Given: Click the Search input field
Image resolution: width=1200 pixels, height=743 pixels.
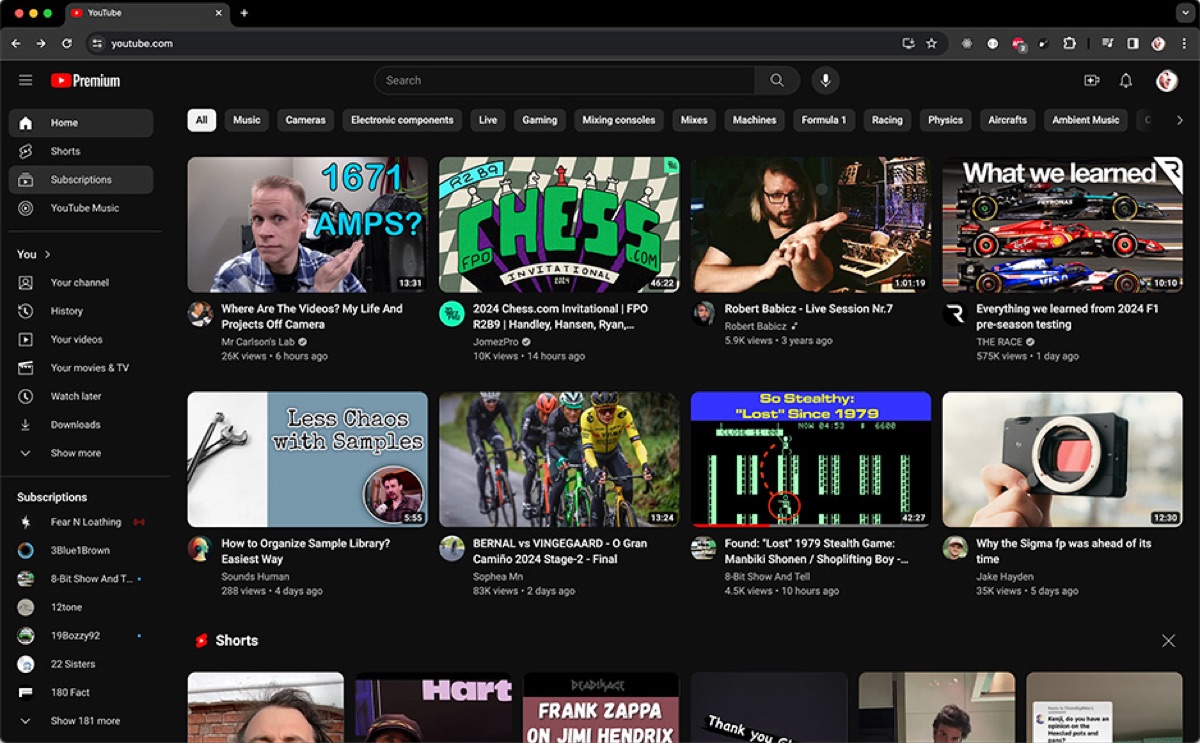Looking at the screenshot, I should tap(565, 80).
